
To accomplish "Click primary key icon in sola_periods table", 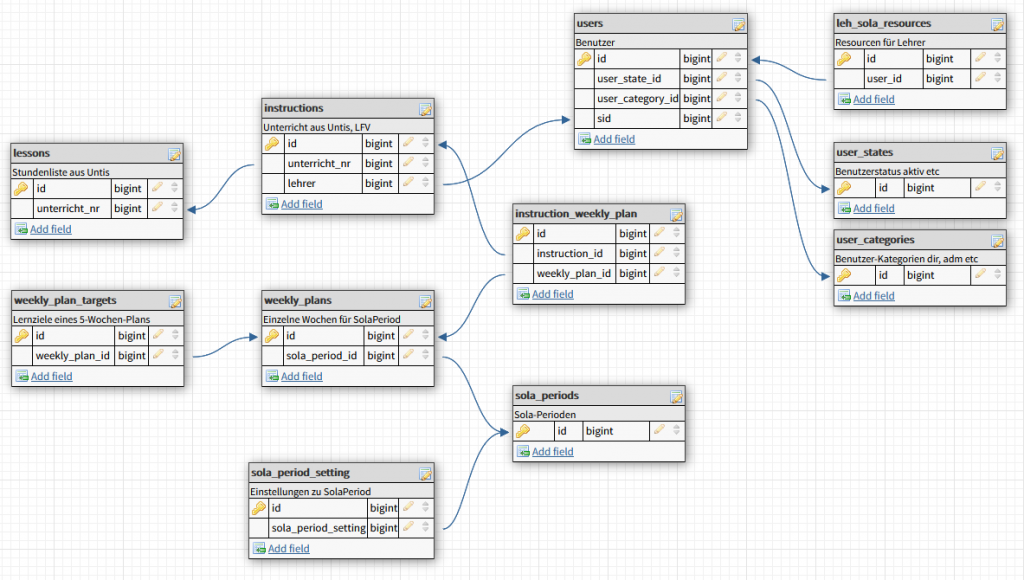I will (x=523, y=432).
